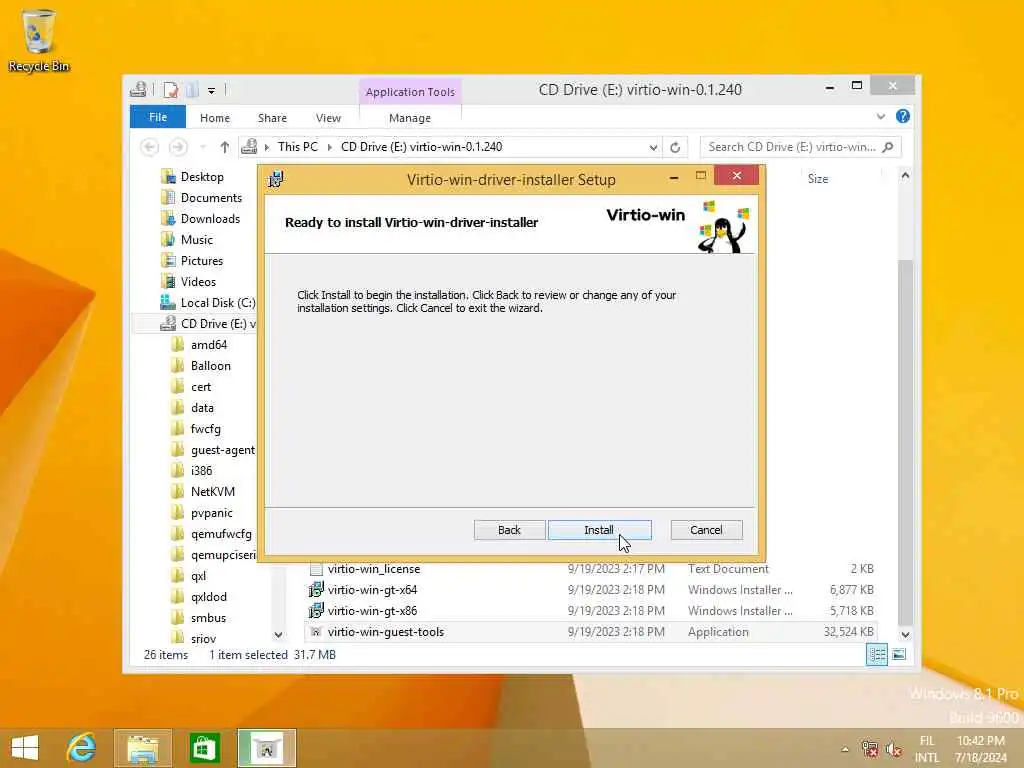This screenshot has width=1024, height=768.
Task: Open the recent locations dropdown arrow
Action: click(203, 147)
